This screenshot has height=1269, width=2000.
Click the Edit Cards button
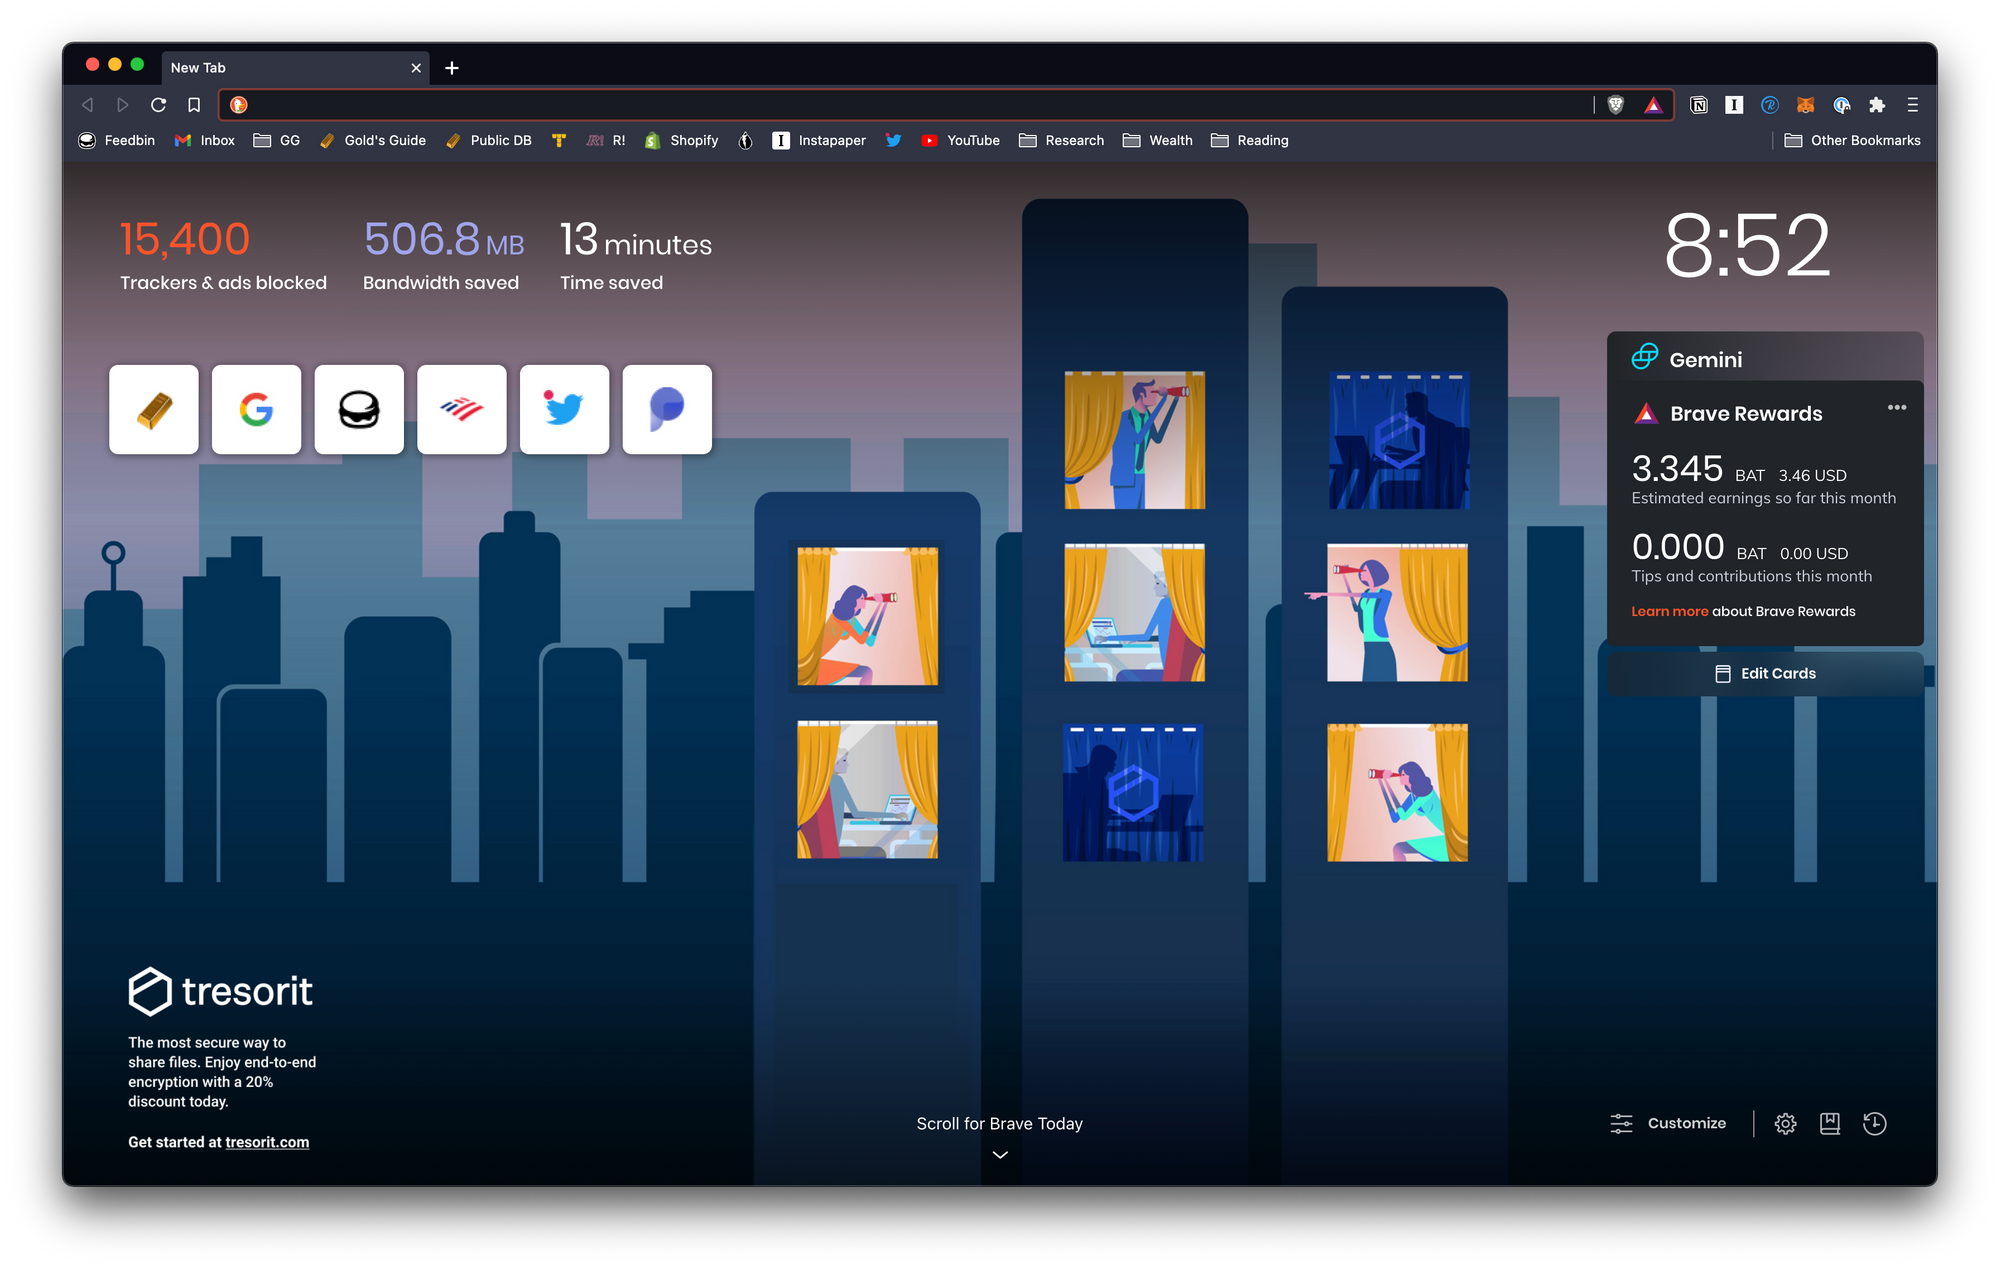click(1765, 674)
